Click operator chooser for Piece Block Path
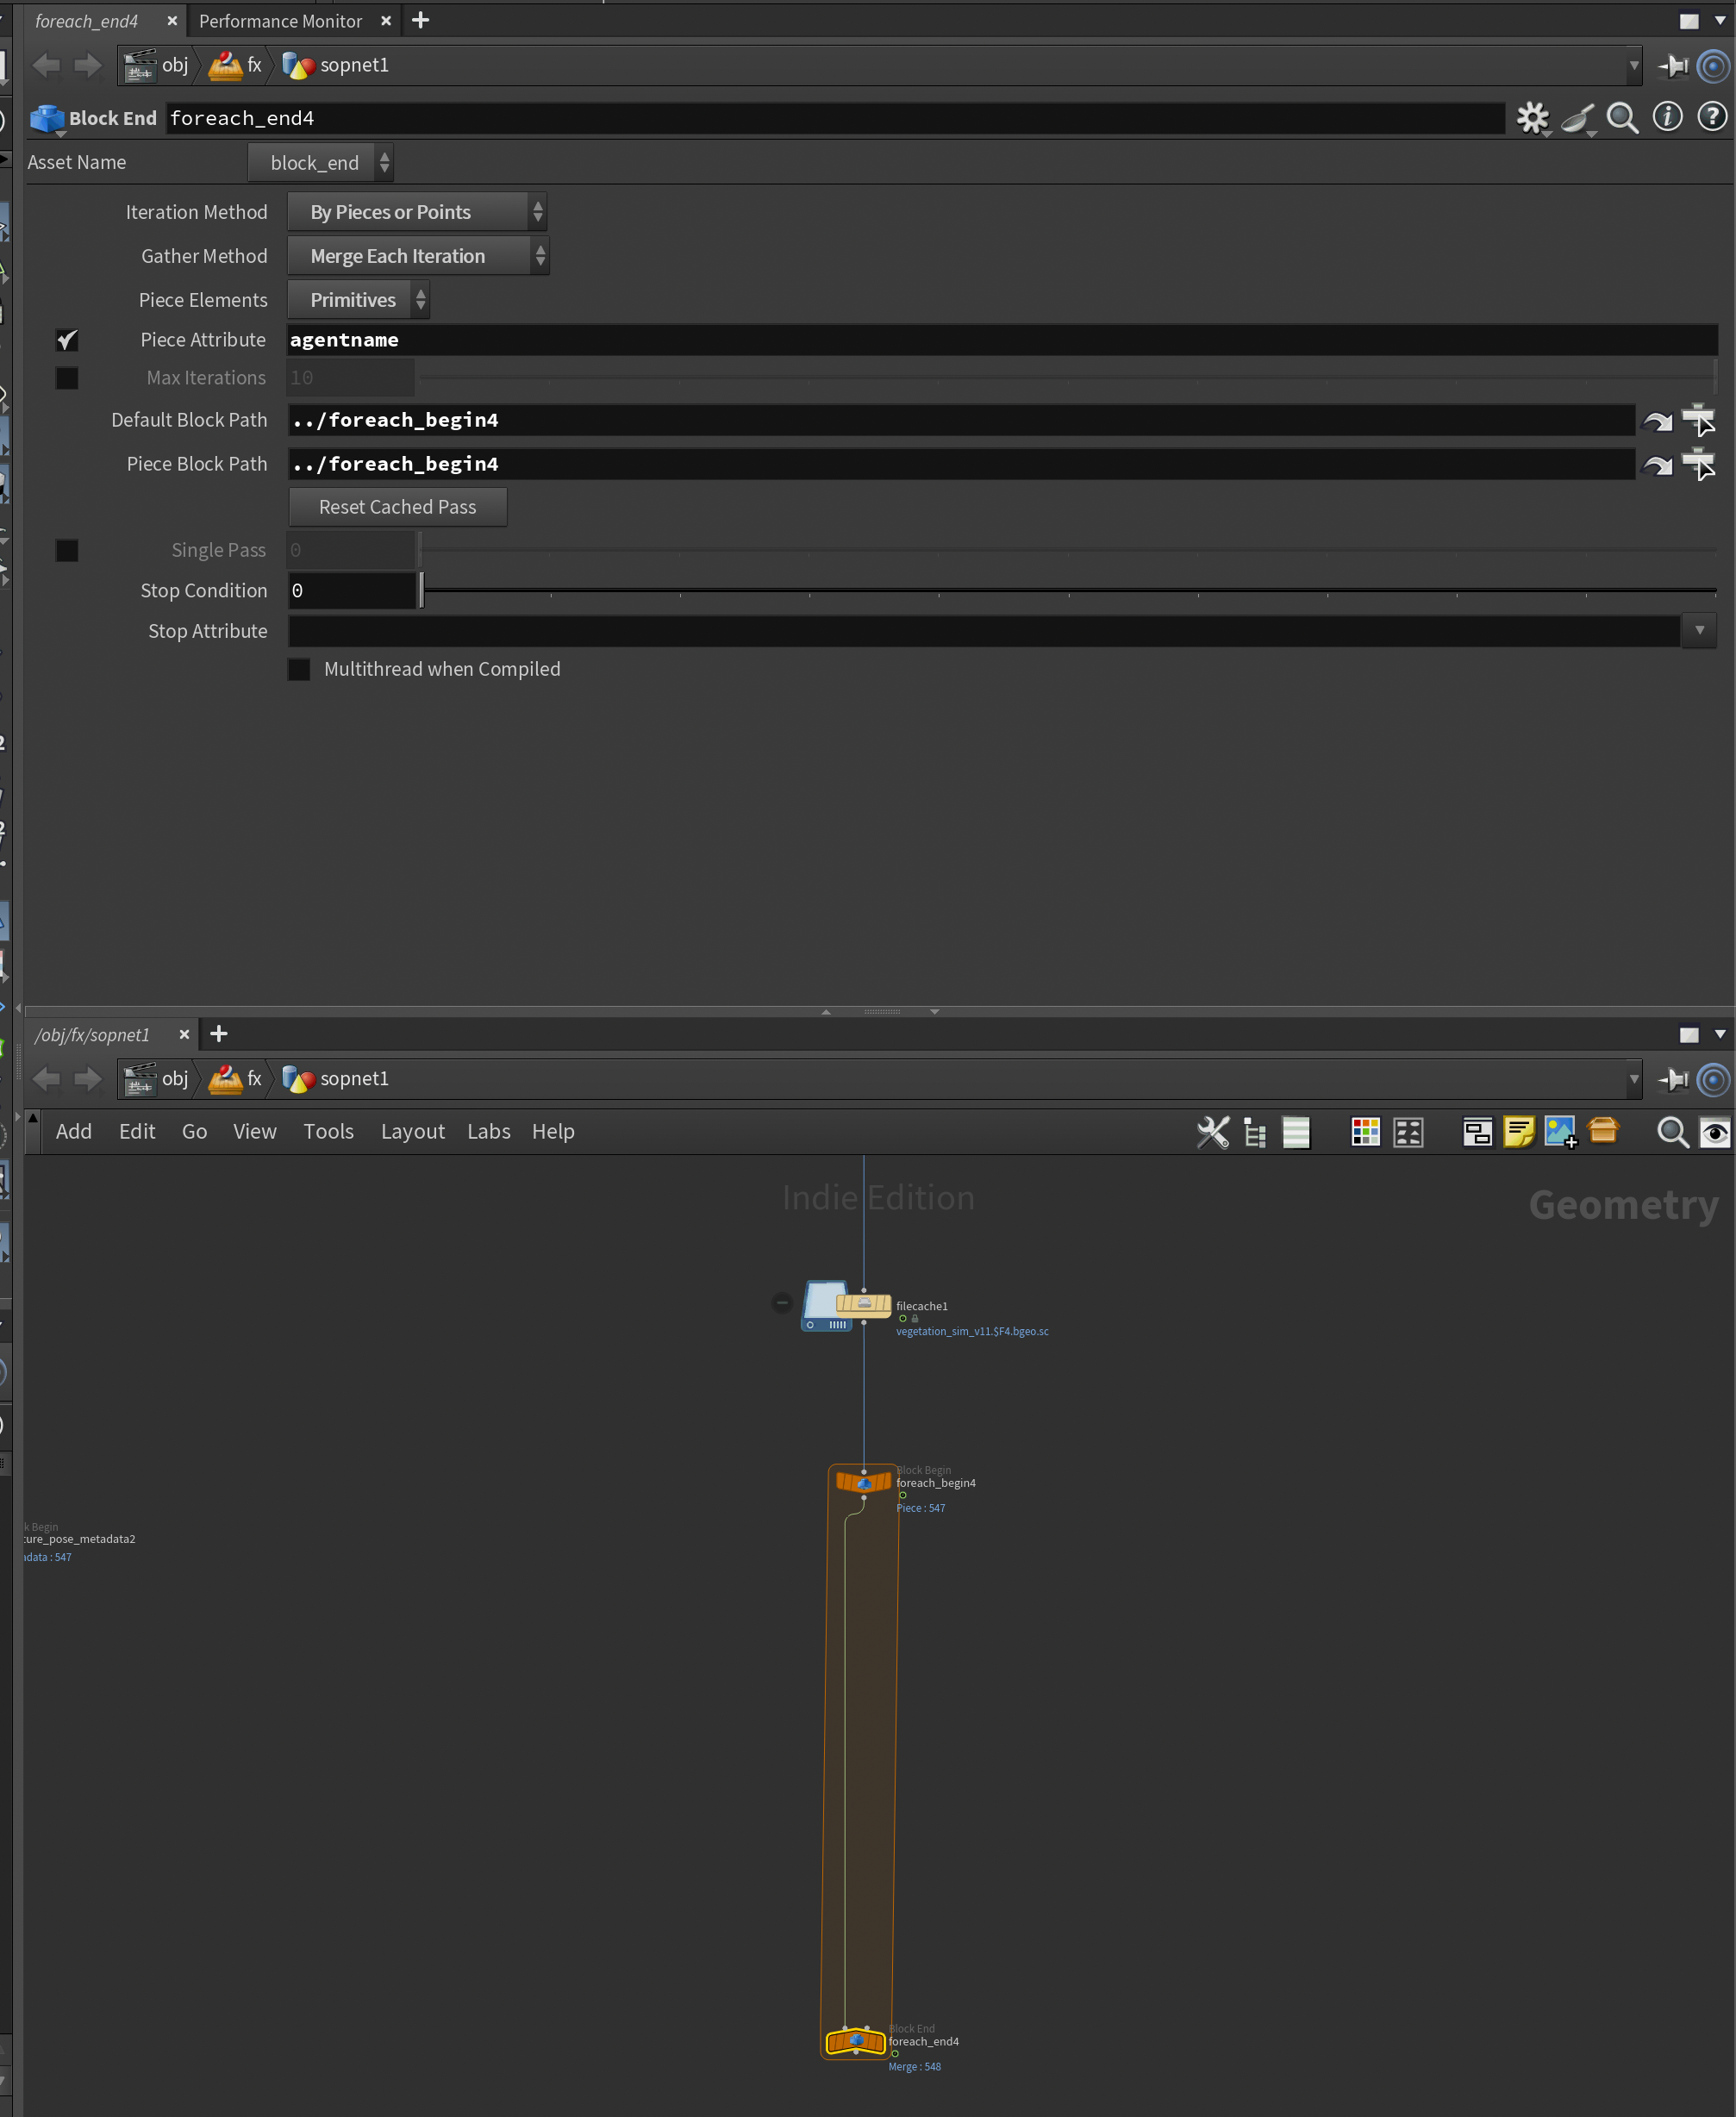Screen dimensions: 1736x2117 pos(1698,464)
